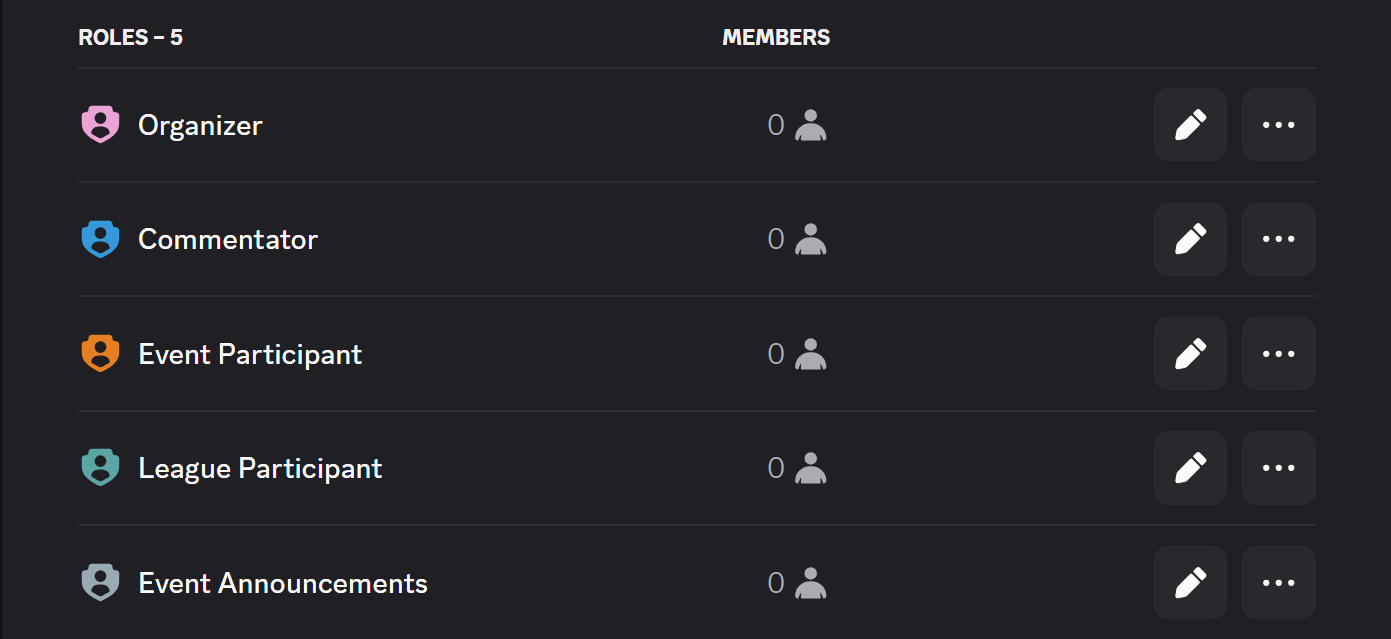Open the Event Announcements three-dot menu
The width and height of the screenshot is (1391, 639).
(1278, 582)
